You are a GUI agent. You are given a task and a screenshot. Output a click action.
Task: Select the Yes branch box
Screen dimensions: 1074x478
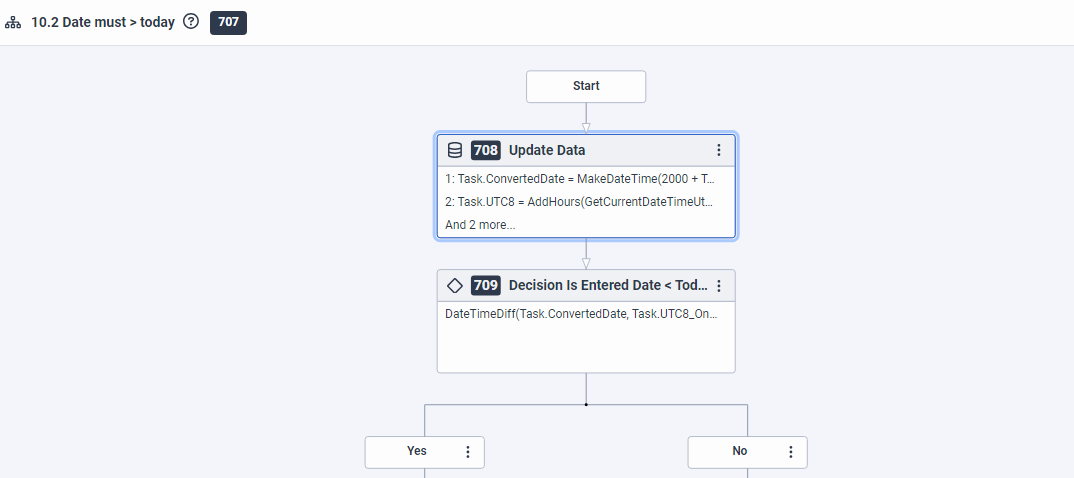tap(417, 452)
